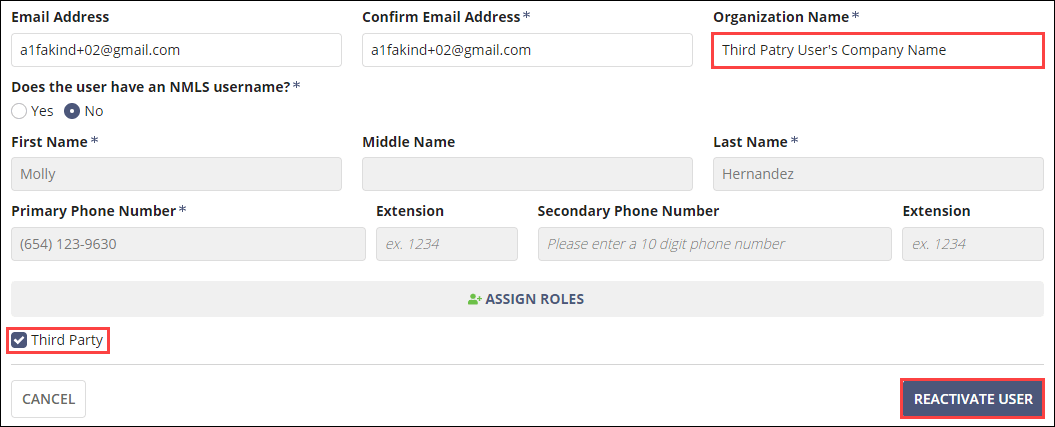Click the green add-user icon on Assign Roles
Viewport: 1055px width, 427px height.
475,299
